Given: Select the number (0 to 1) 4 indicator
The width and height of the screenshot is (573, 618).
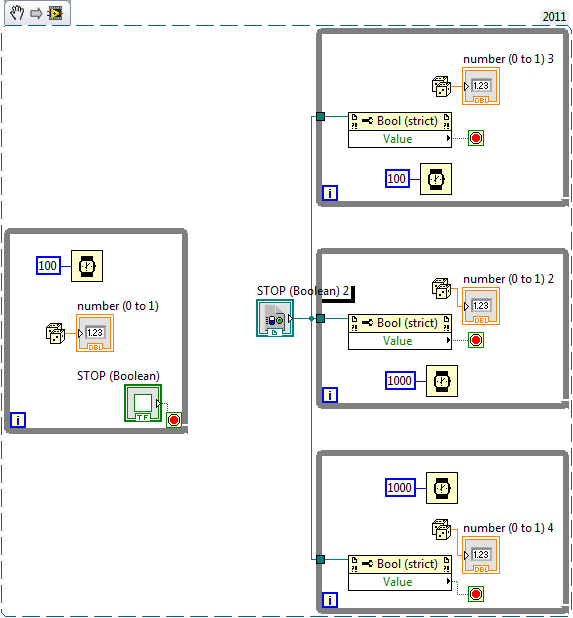Looking at the screenshot, I should [481, 555].
